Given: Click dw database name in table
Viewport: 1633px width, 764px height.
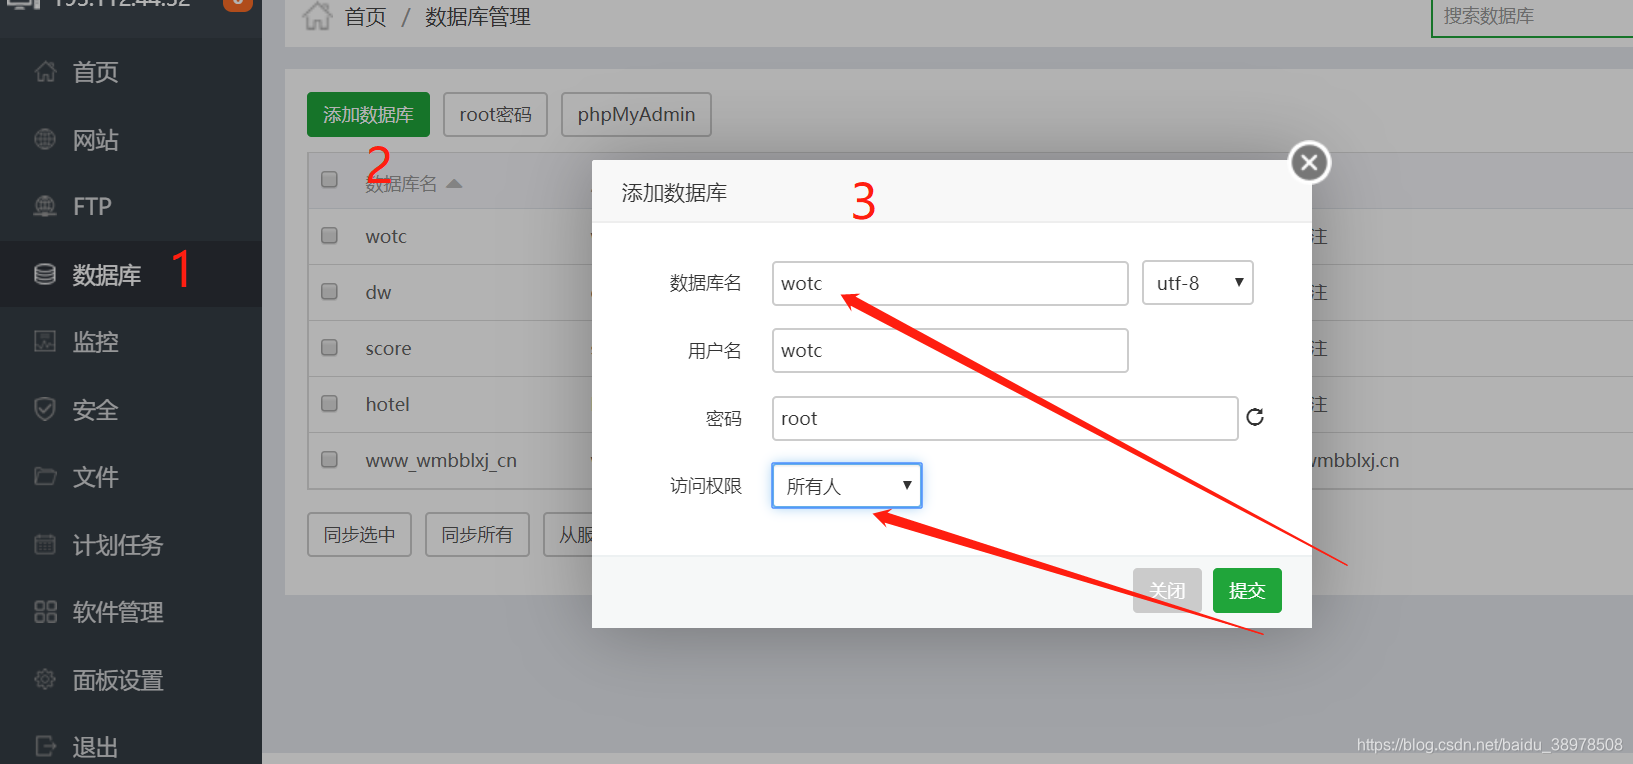Looking at the screenshot, I should tap(378, 292).
